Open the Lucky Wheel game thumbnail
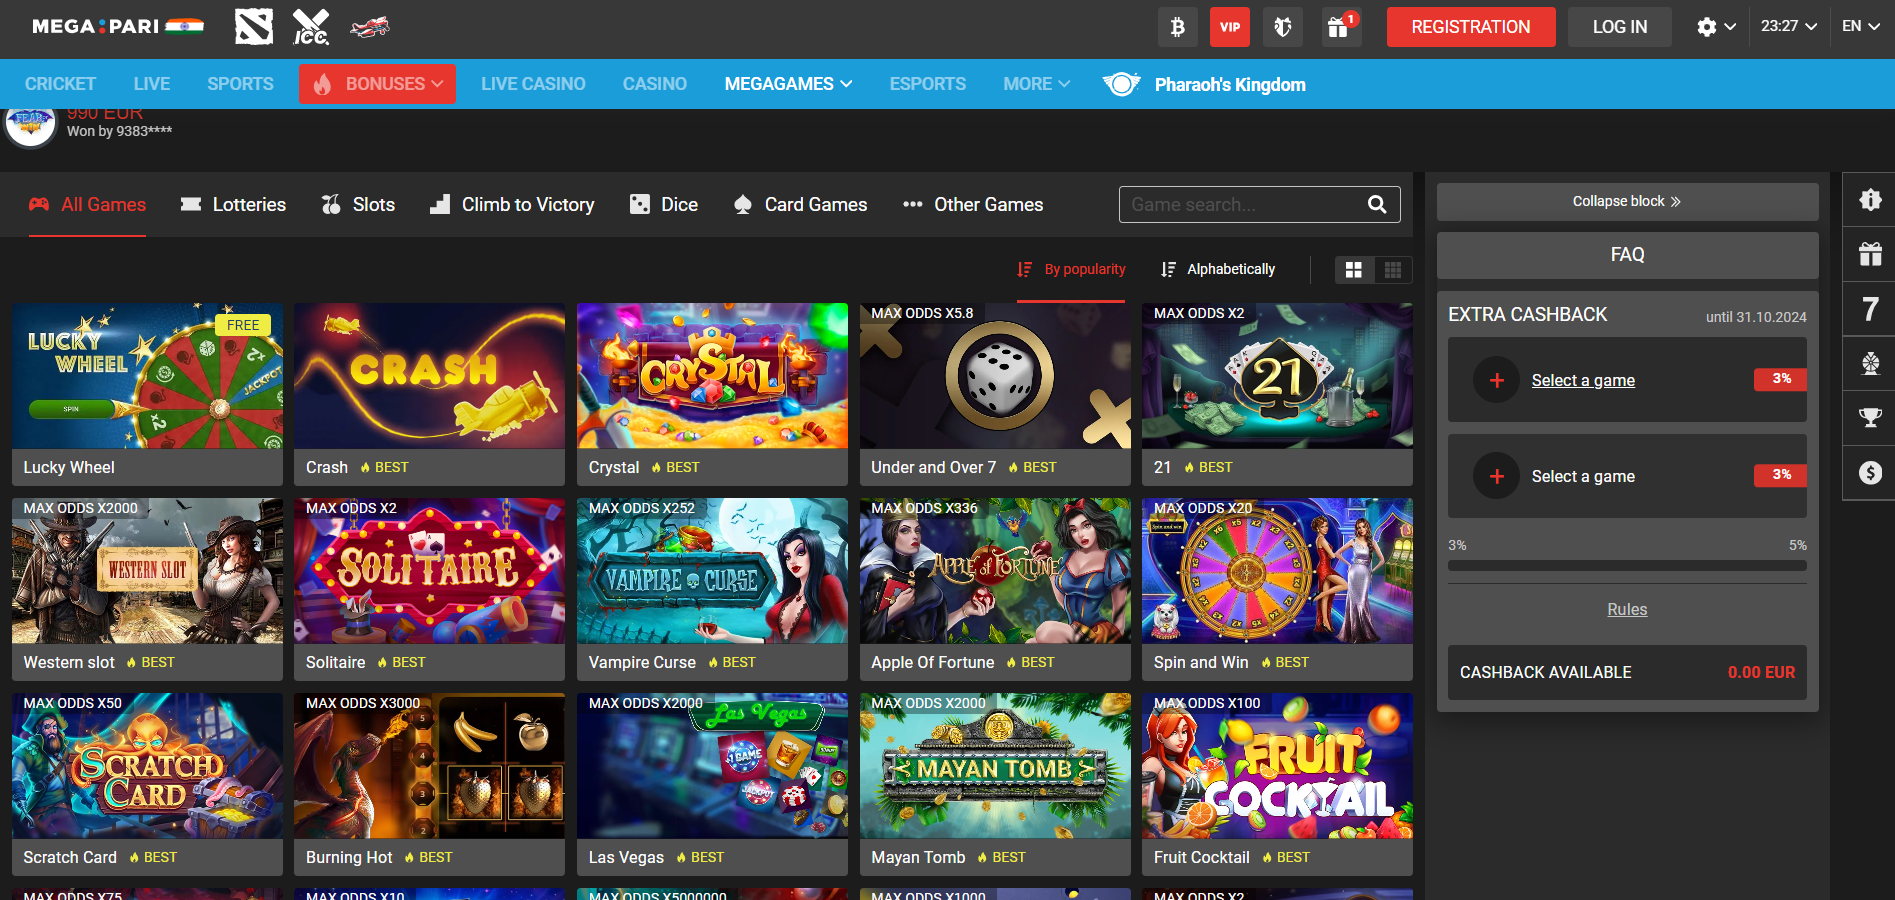This screenshot has height=900, width=1895. 147,376
